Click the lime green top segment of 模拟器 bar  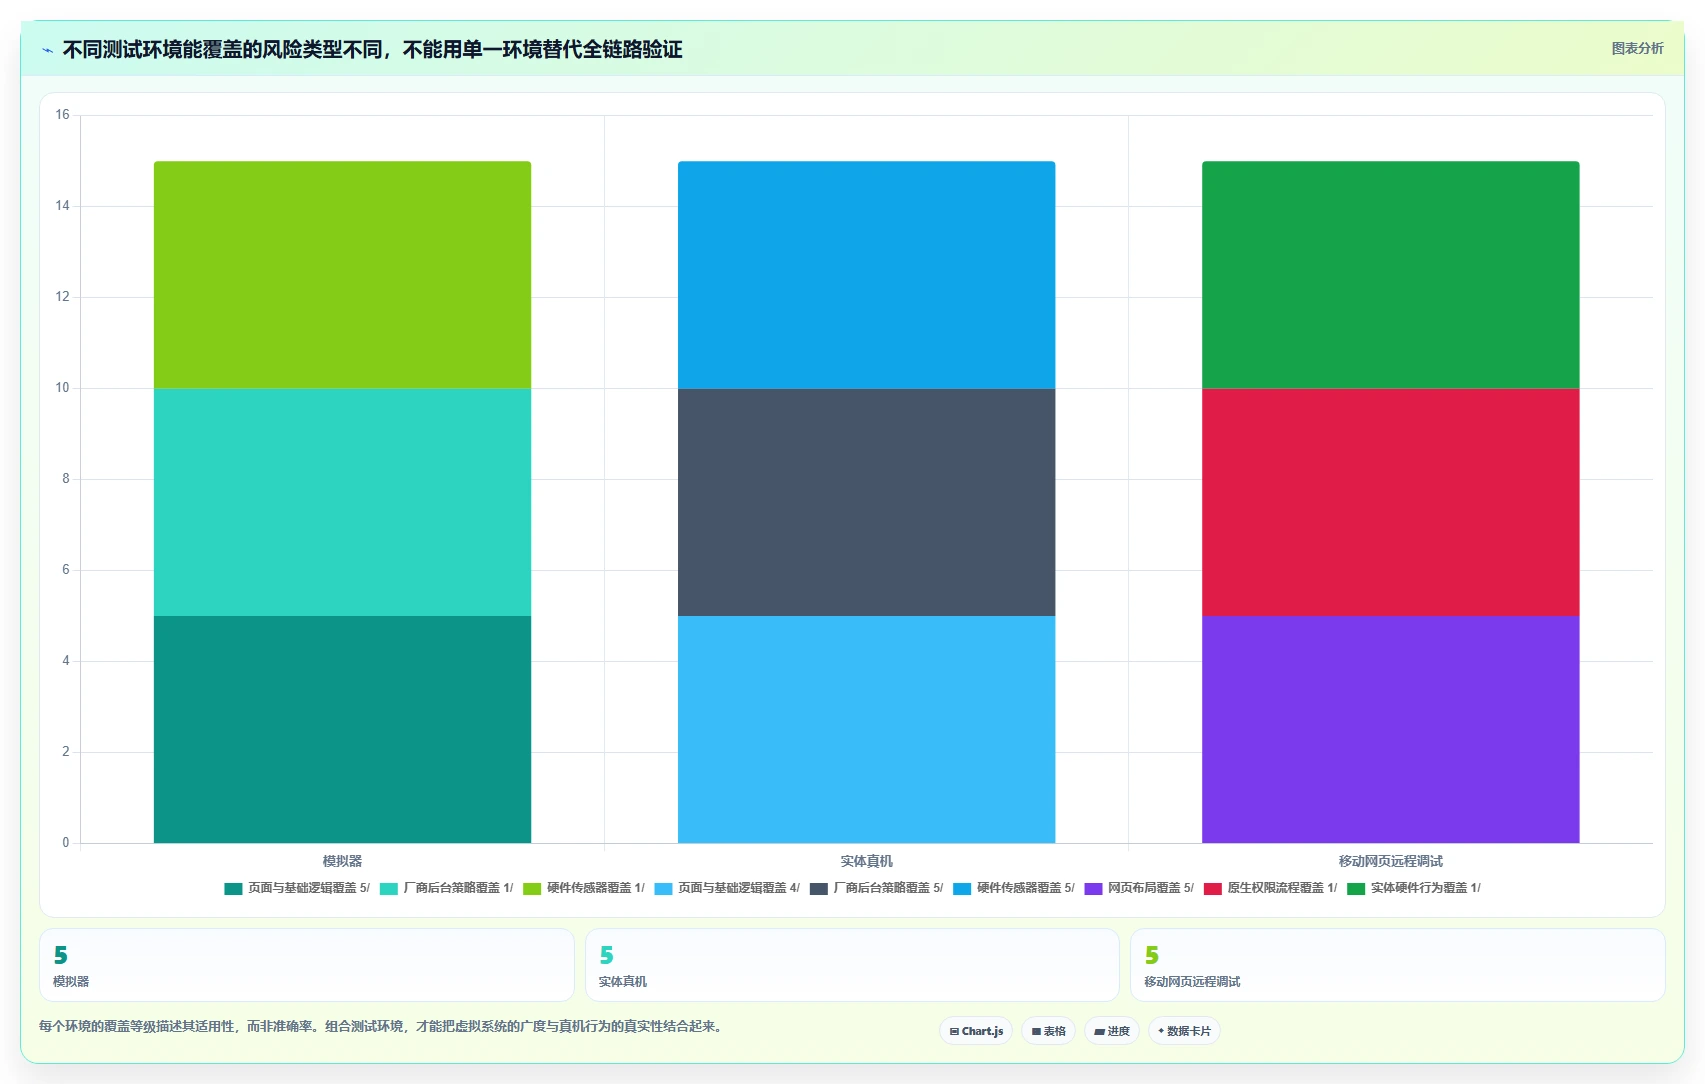[342, 275]
